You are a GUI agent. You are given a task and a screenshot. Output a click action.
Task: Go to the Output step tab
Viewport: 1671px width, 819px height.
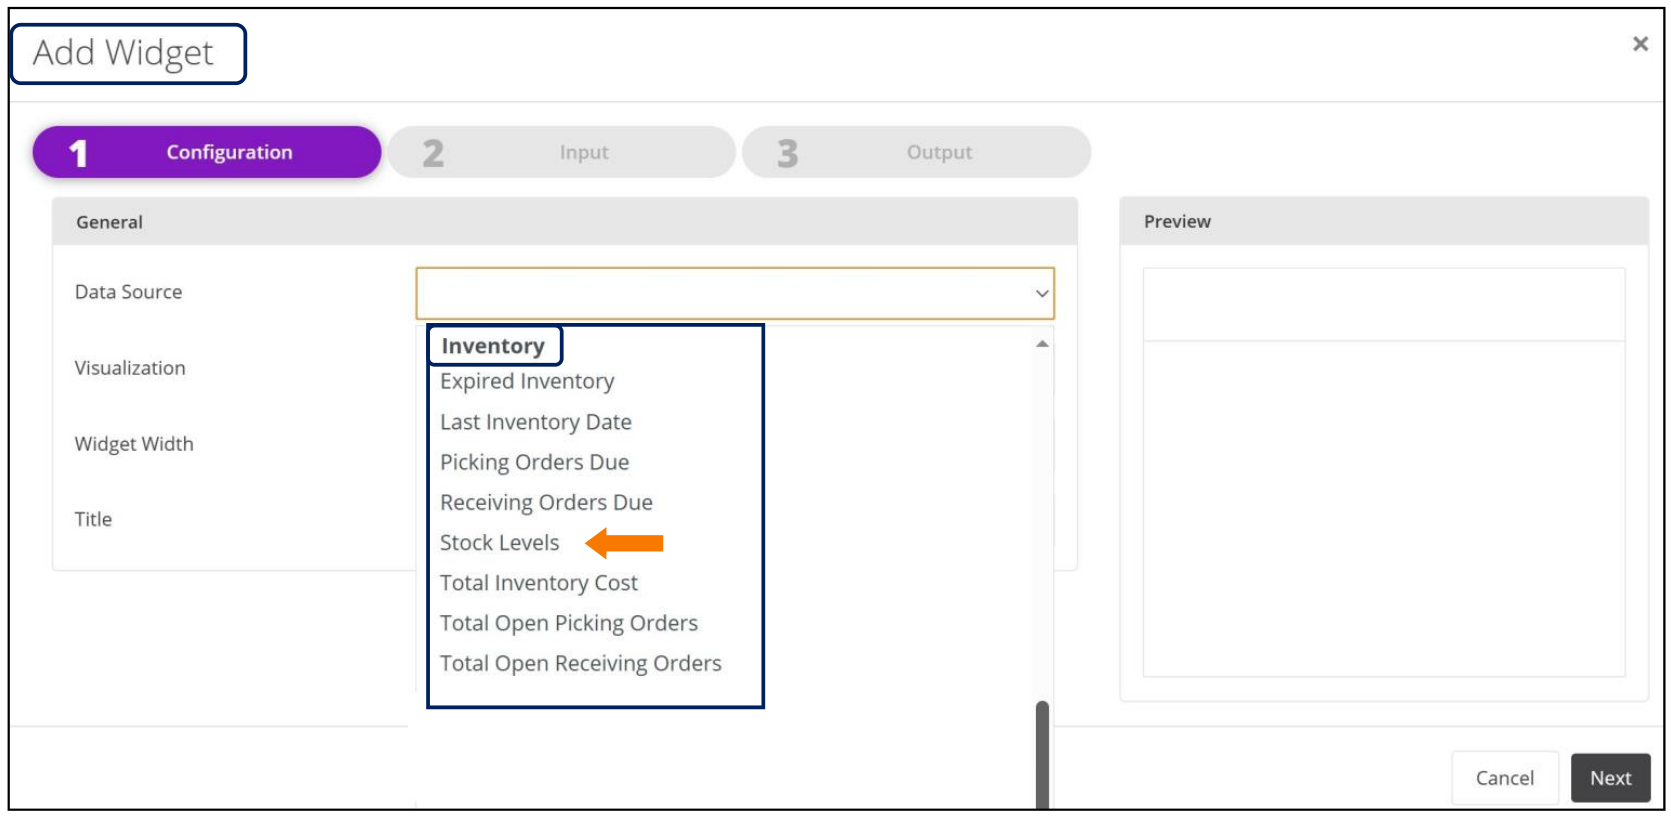(x=916, y=152)
